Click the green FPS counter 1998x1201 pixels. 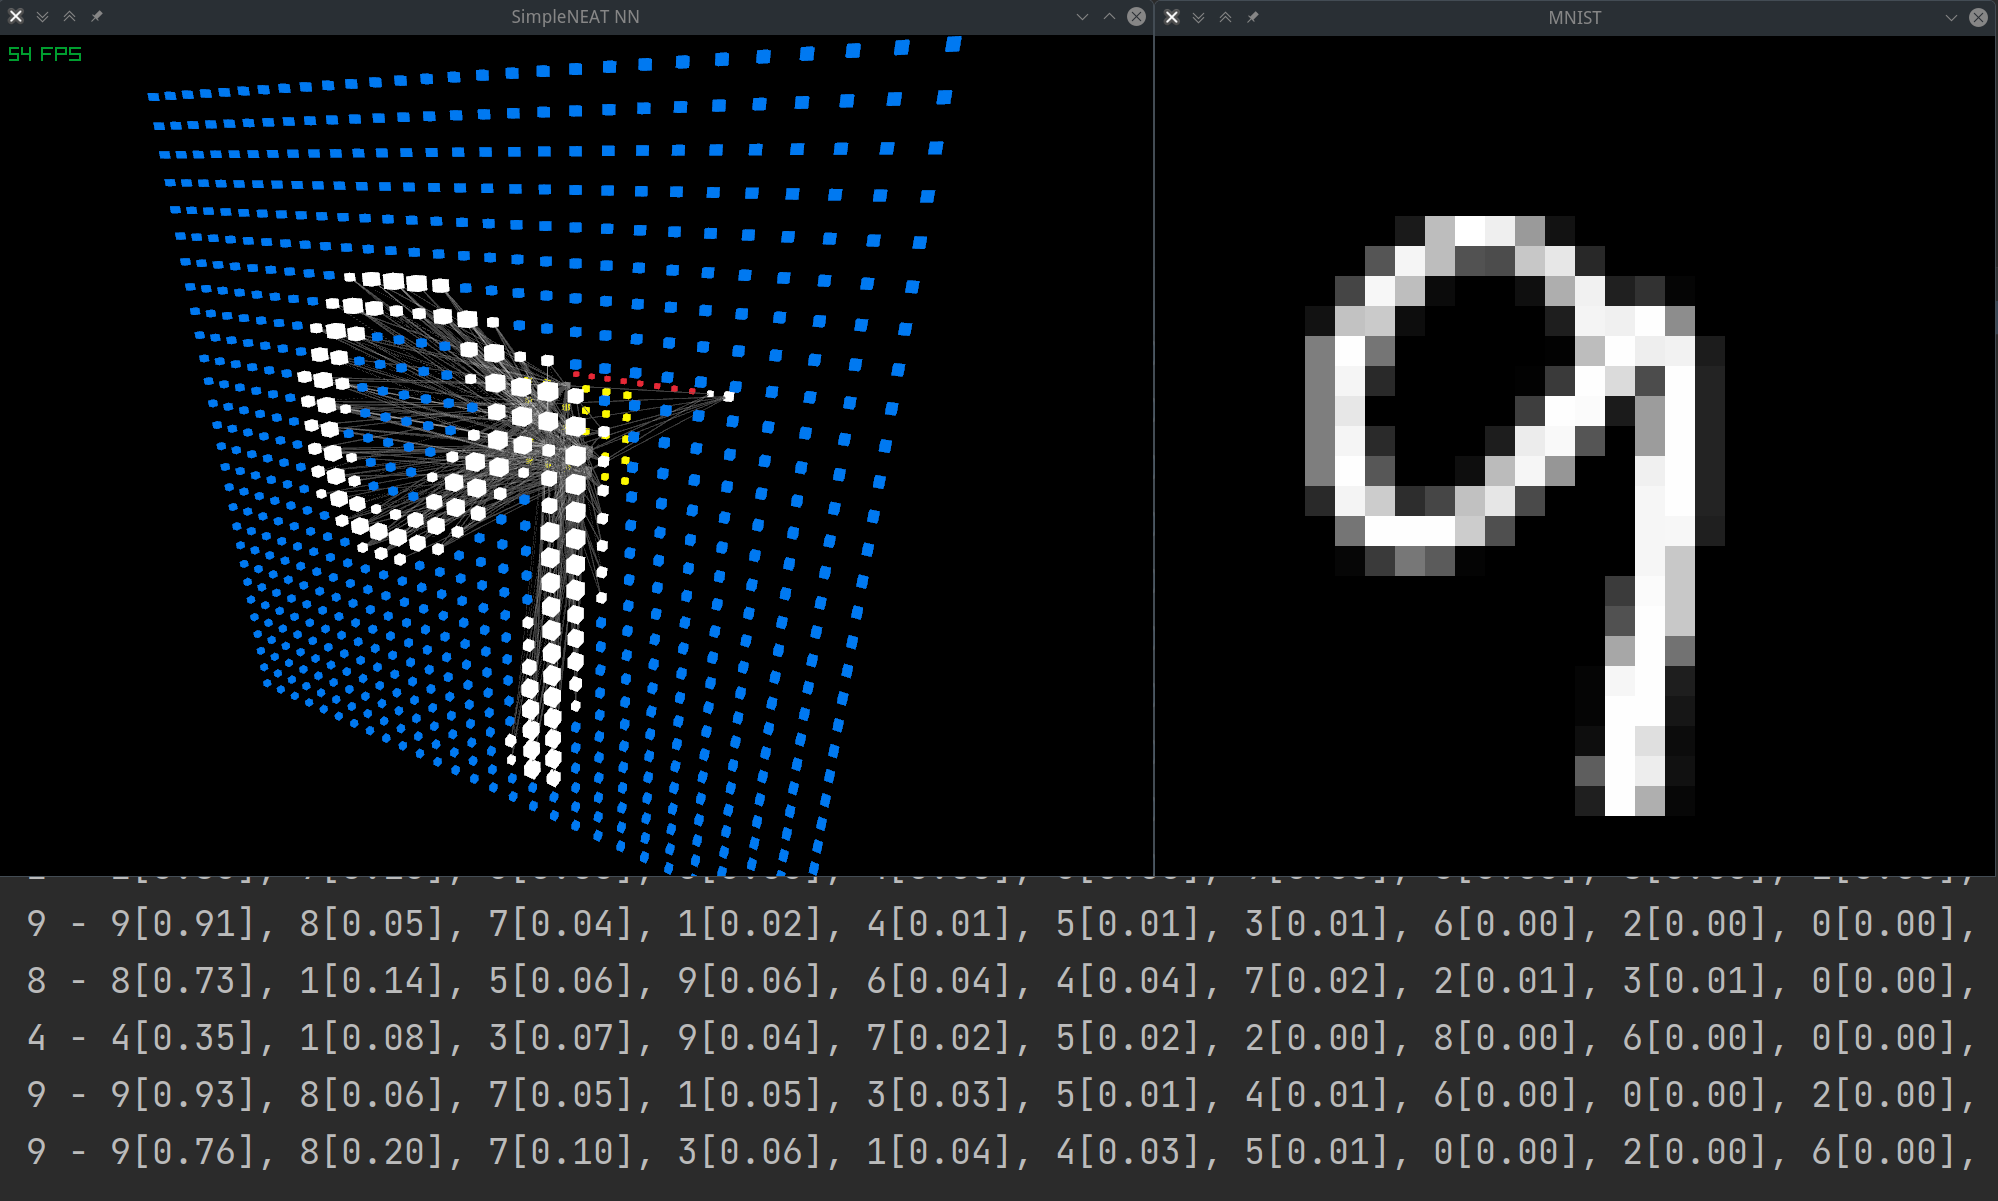point(45,54)
